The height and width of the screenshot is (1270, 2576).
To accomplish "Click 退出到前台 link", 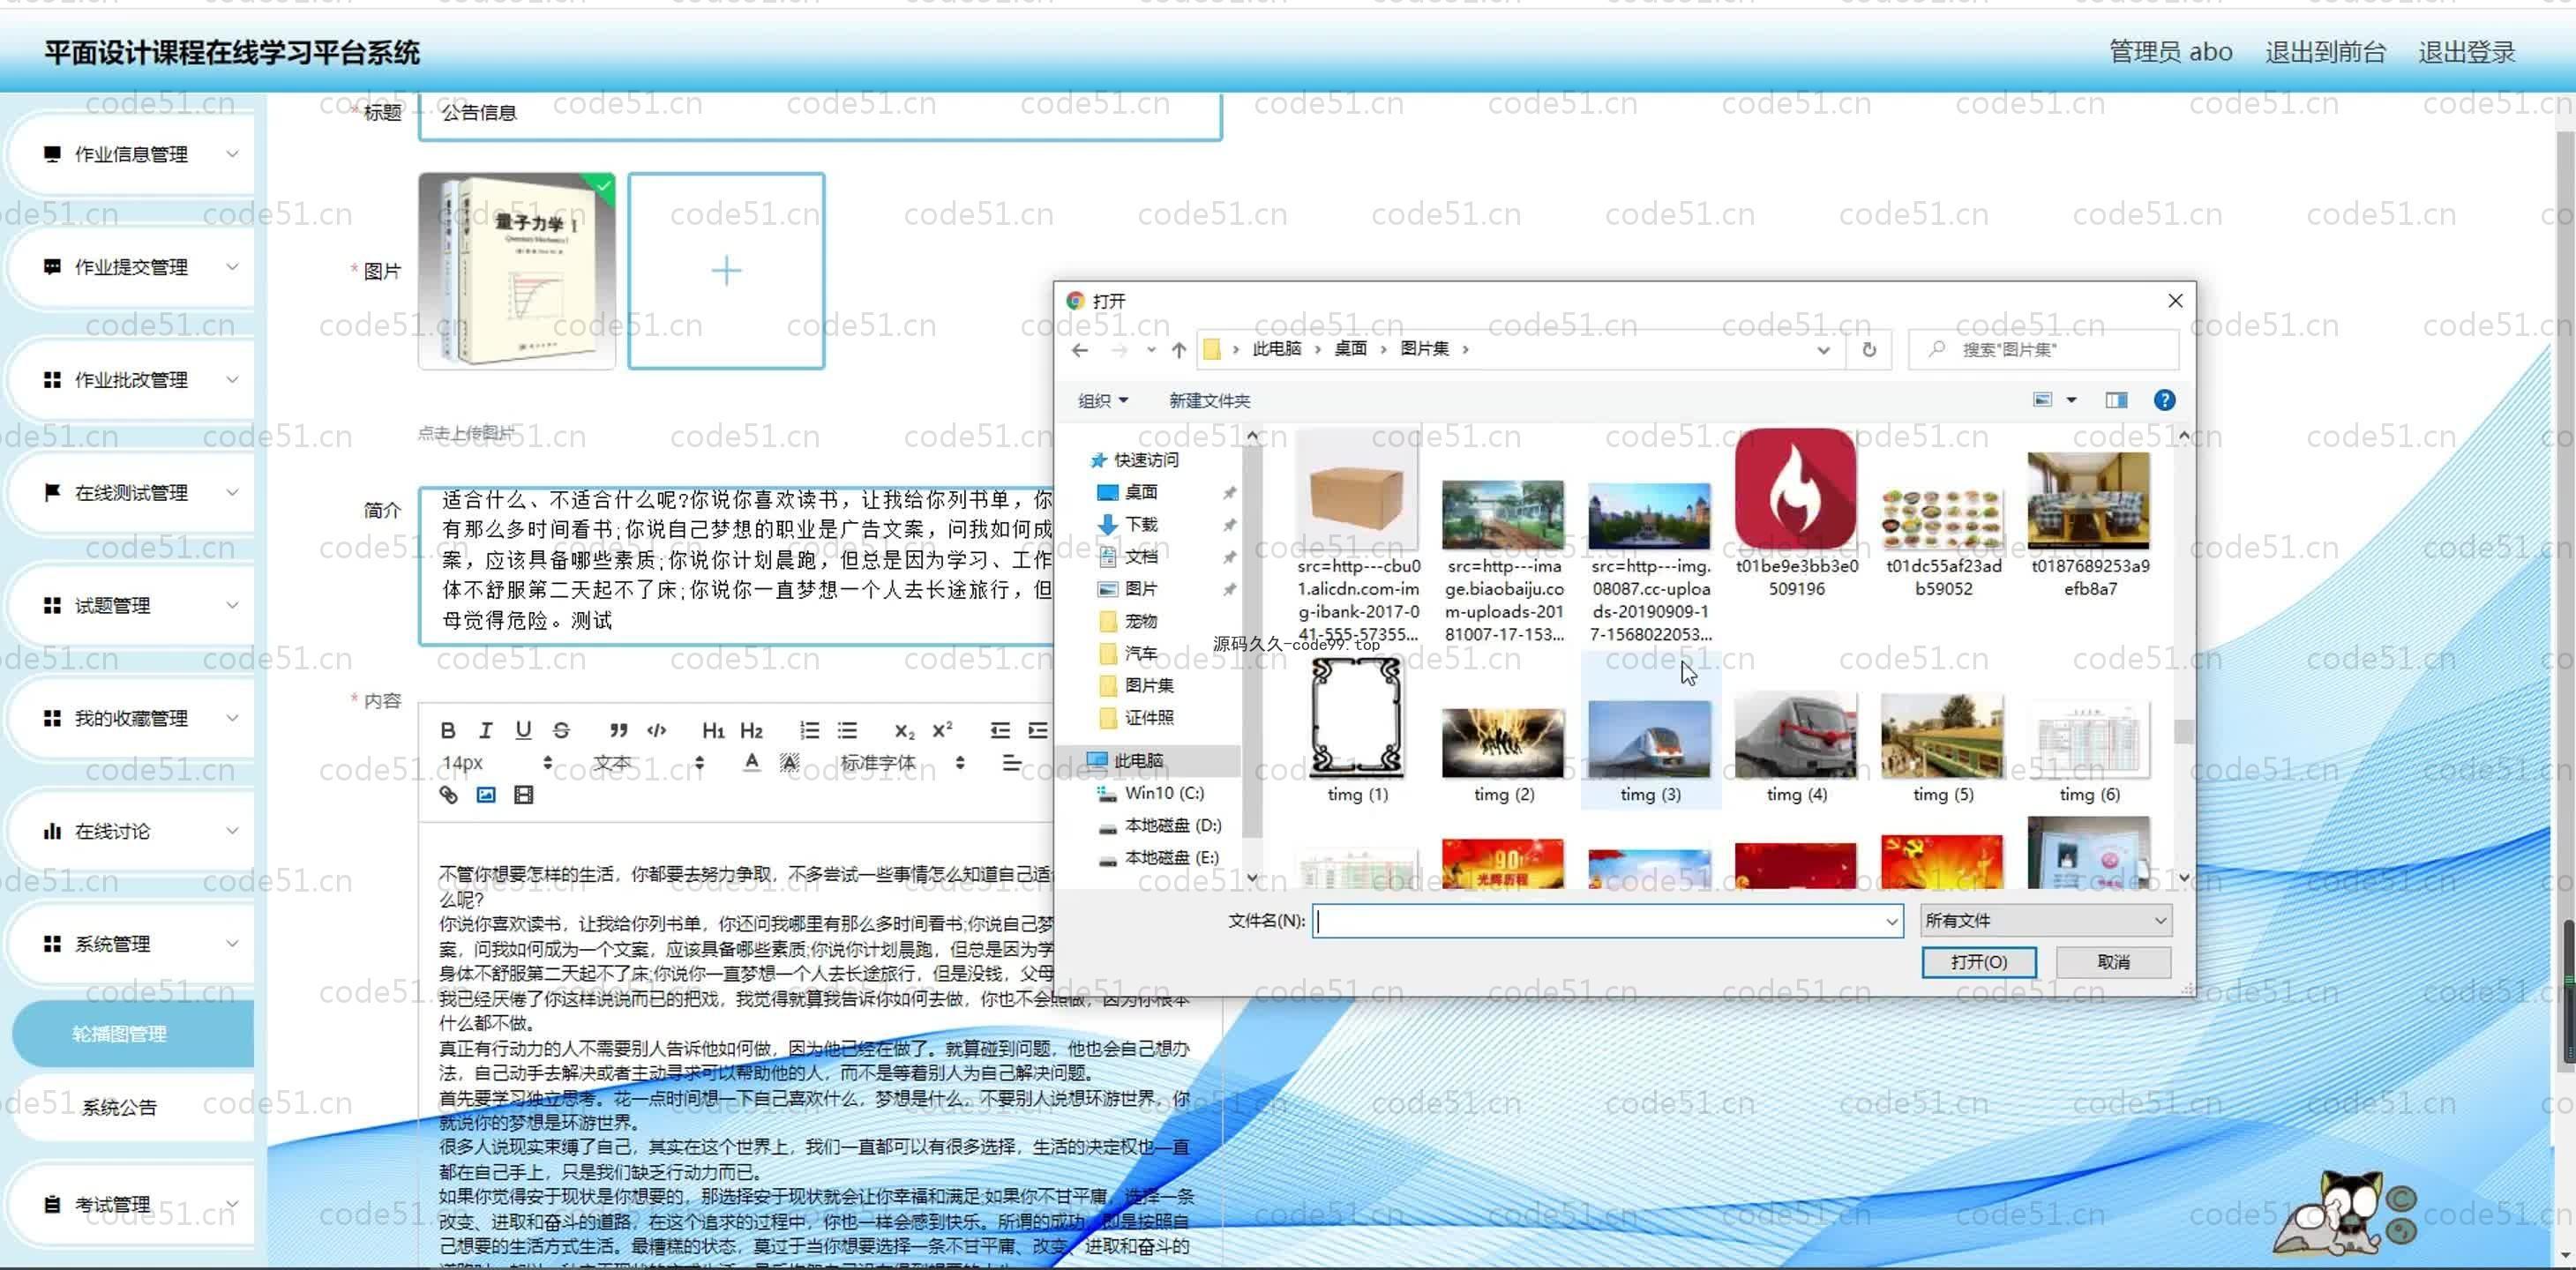I will click(2325, 52).
